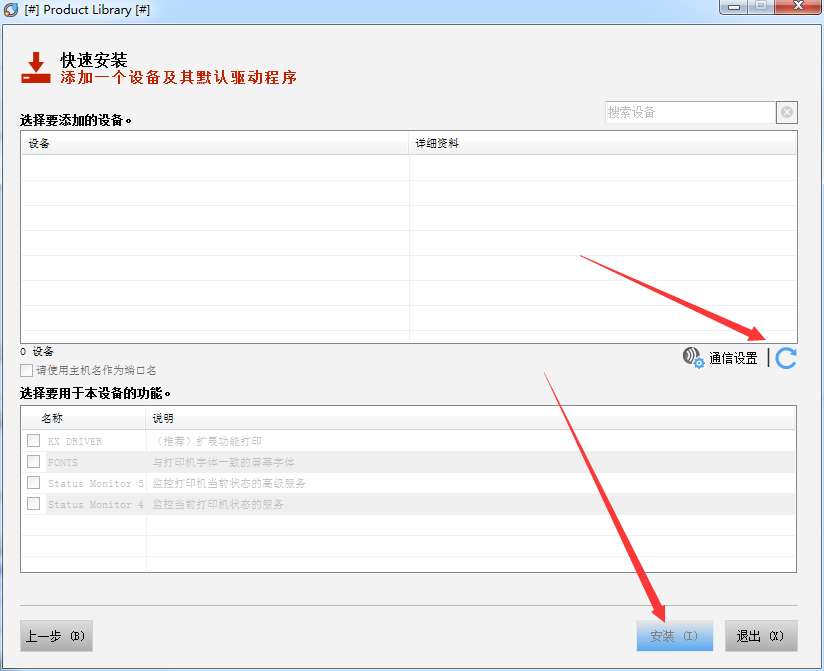Click the refresh device list icon
824x671 pixels.
(x=786, y=358)
